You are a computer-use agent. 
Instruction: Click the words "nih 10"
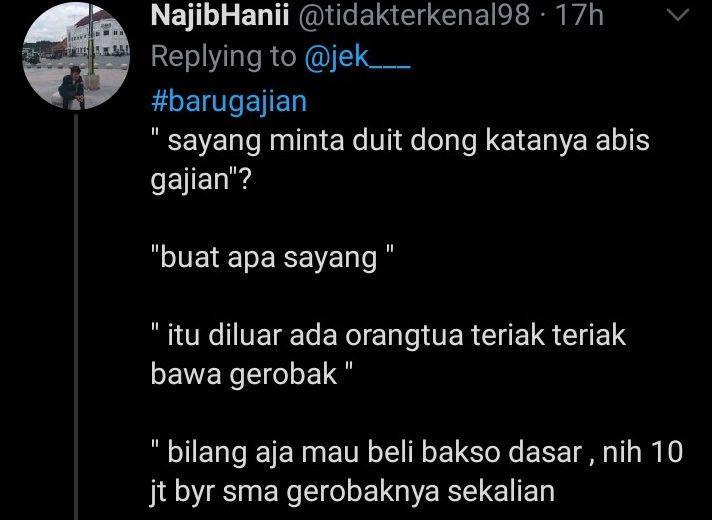pos(643,452)
